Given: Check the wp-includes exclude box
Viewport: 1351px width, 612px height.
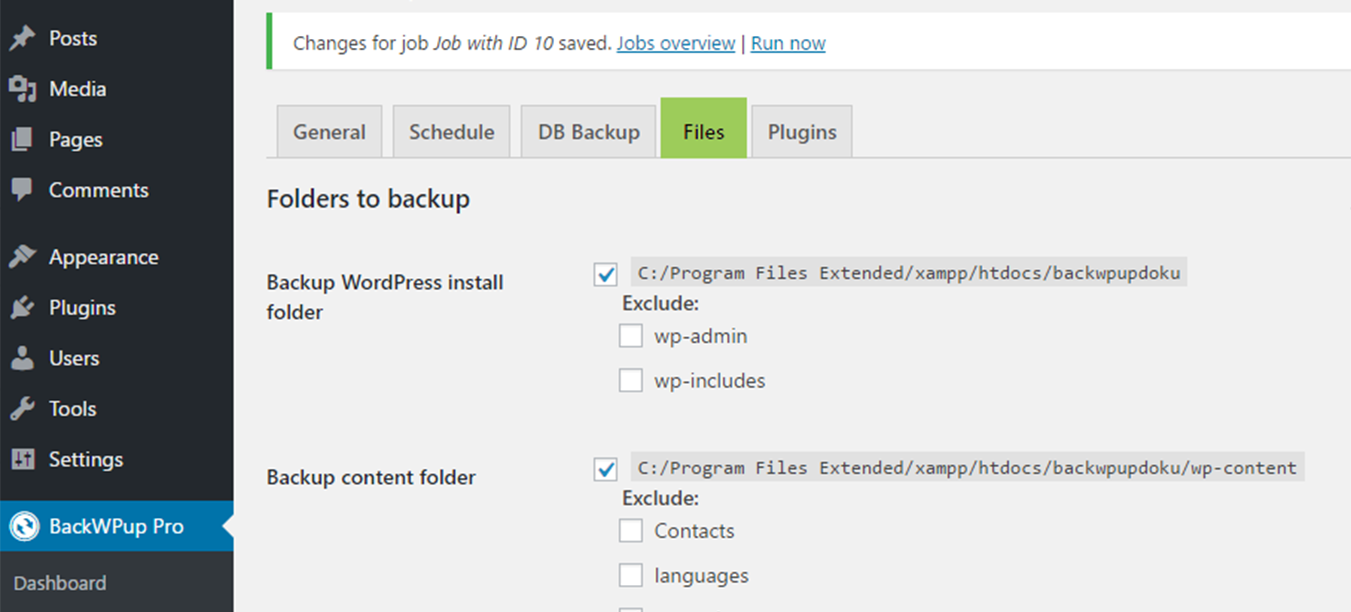Looking at the screenshot, I should tap(631, 380).
